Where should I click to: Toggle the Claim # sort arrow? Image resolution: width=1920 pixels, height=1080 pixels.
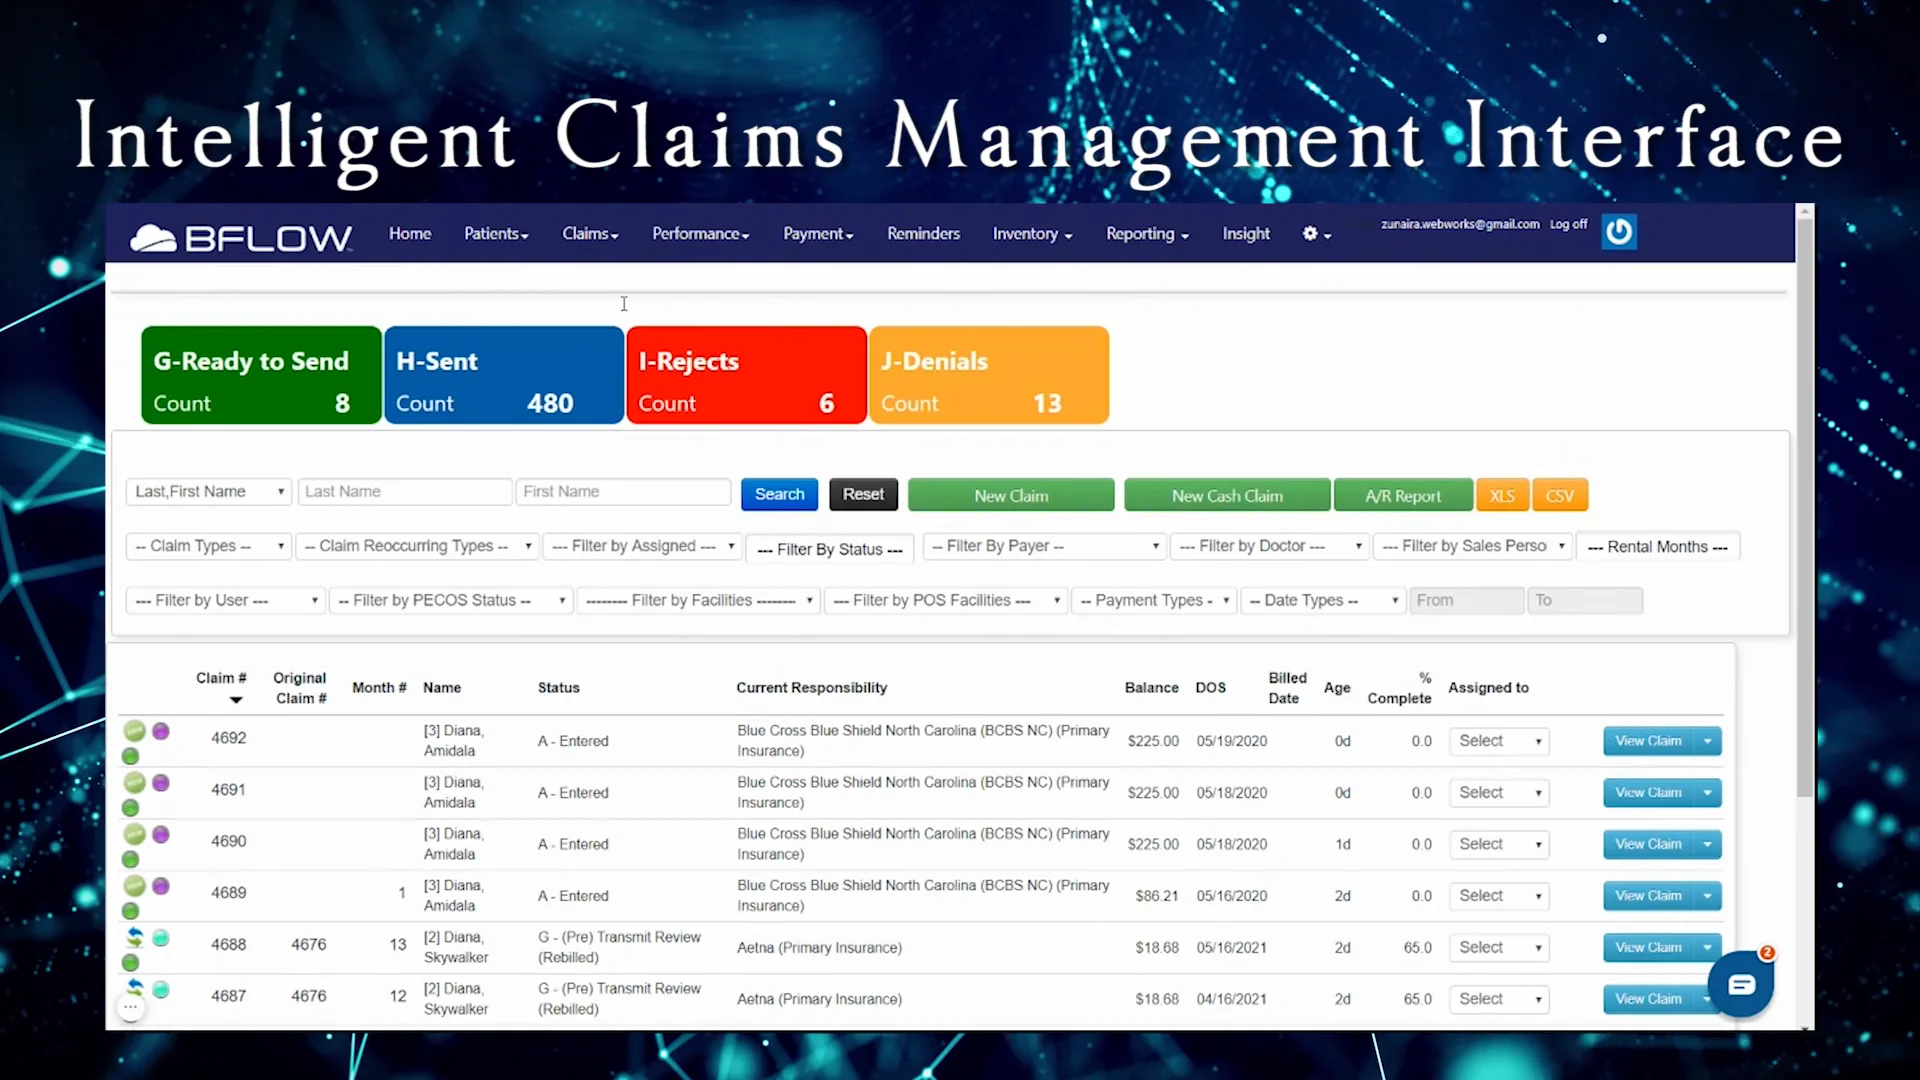click(x=236, y=700)
